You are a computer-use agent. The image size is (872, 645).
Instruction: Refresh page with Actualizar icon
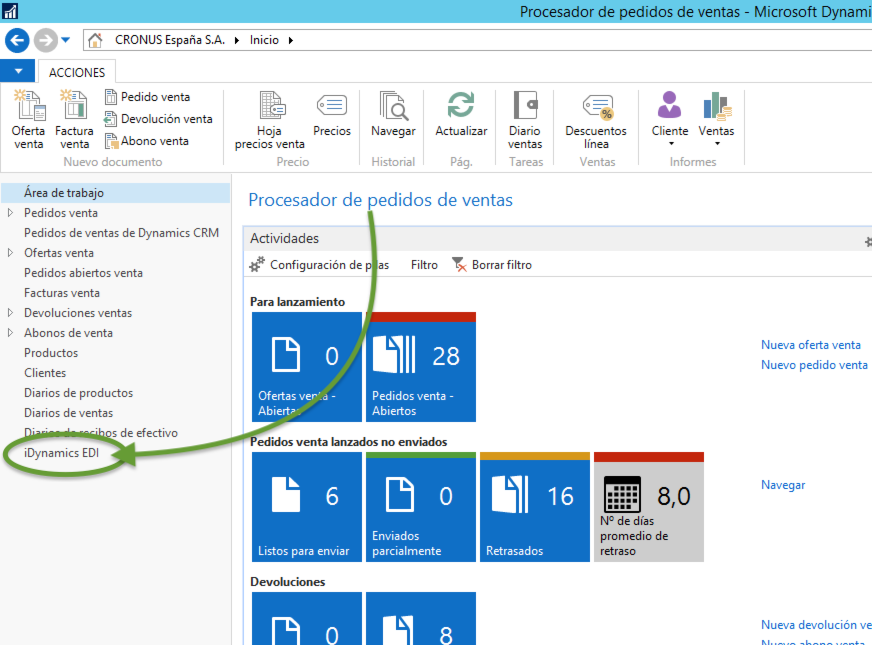point(461,115)
